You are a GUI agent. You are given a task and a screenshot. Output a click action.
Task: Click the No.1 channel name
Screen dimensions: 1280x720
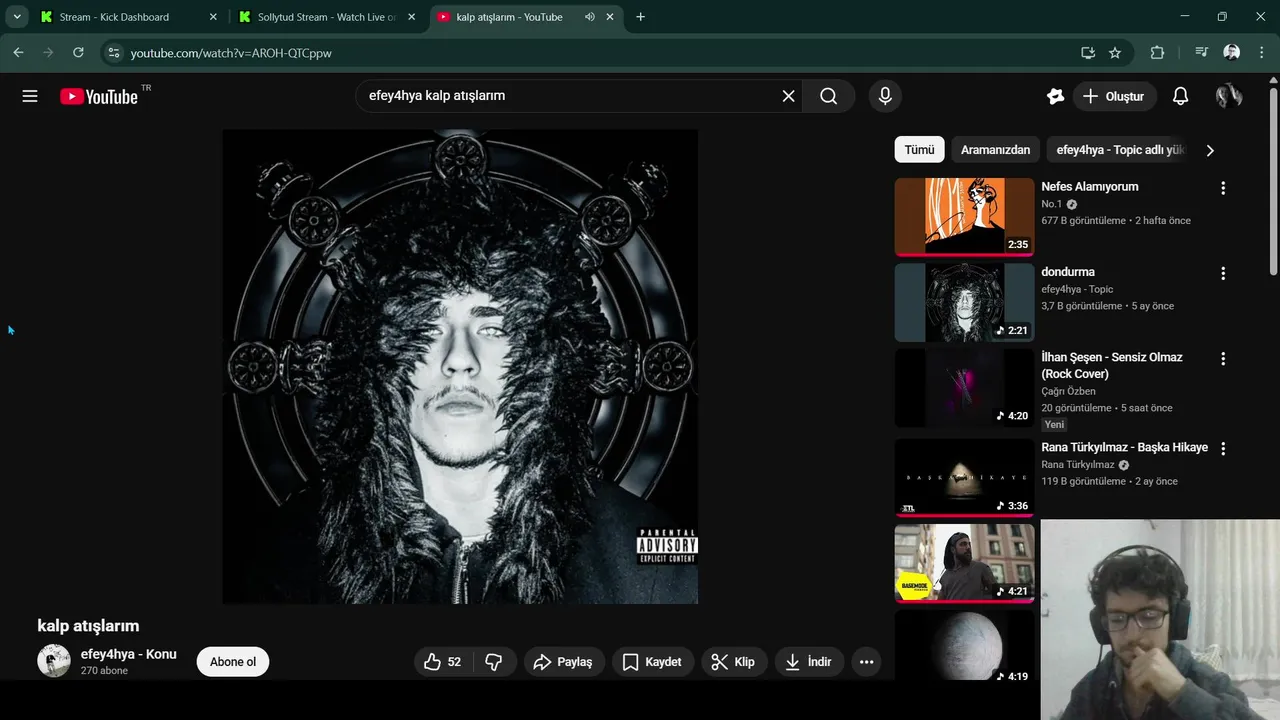1052,204
